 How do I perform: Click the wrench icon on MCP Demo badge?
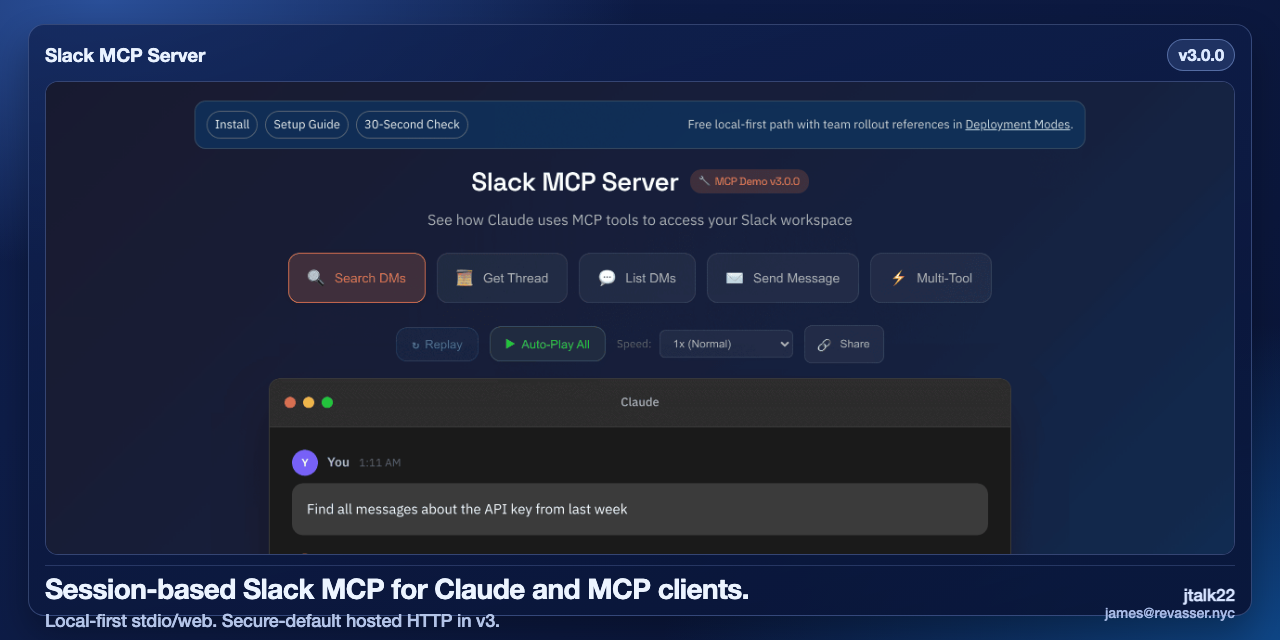pyautogui.click(x=704, y=181)
